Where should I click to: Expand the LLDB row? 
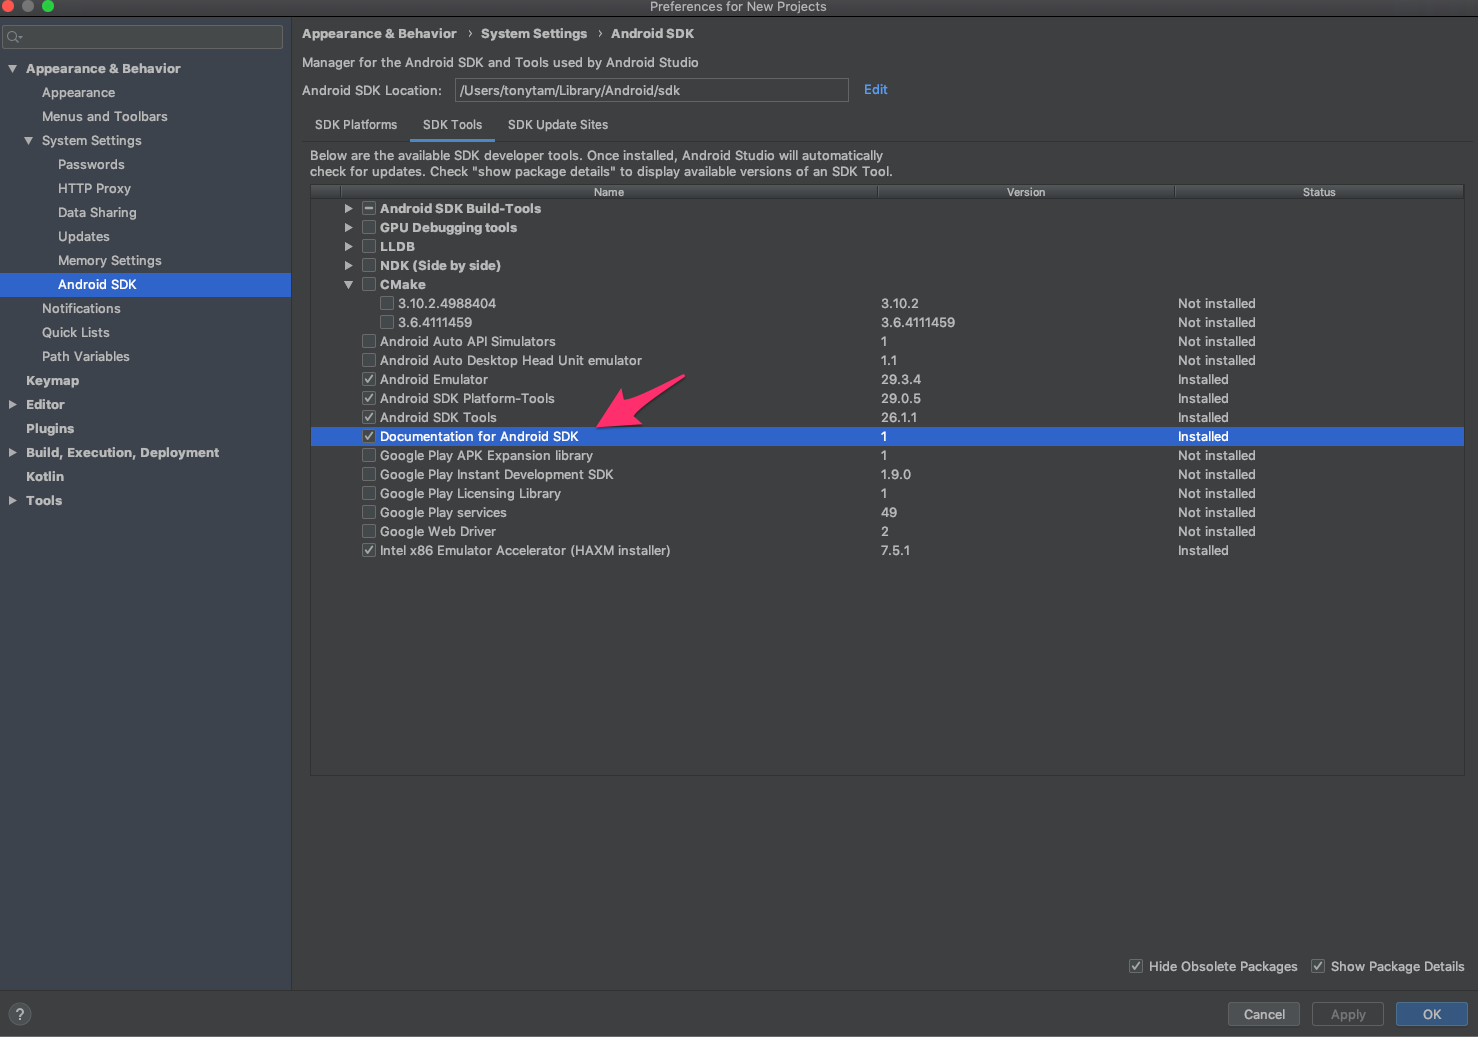(x=348, y=246)
